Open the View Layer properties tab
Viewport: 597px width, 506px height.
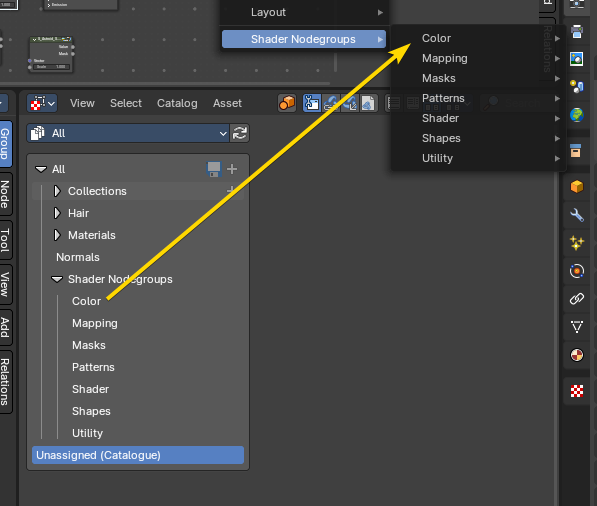[576, 59]
